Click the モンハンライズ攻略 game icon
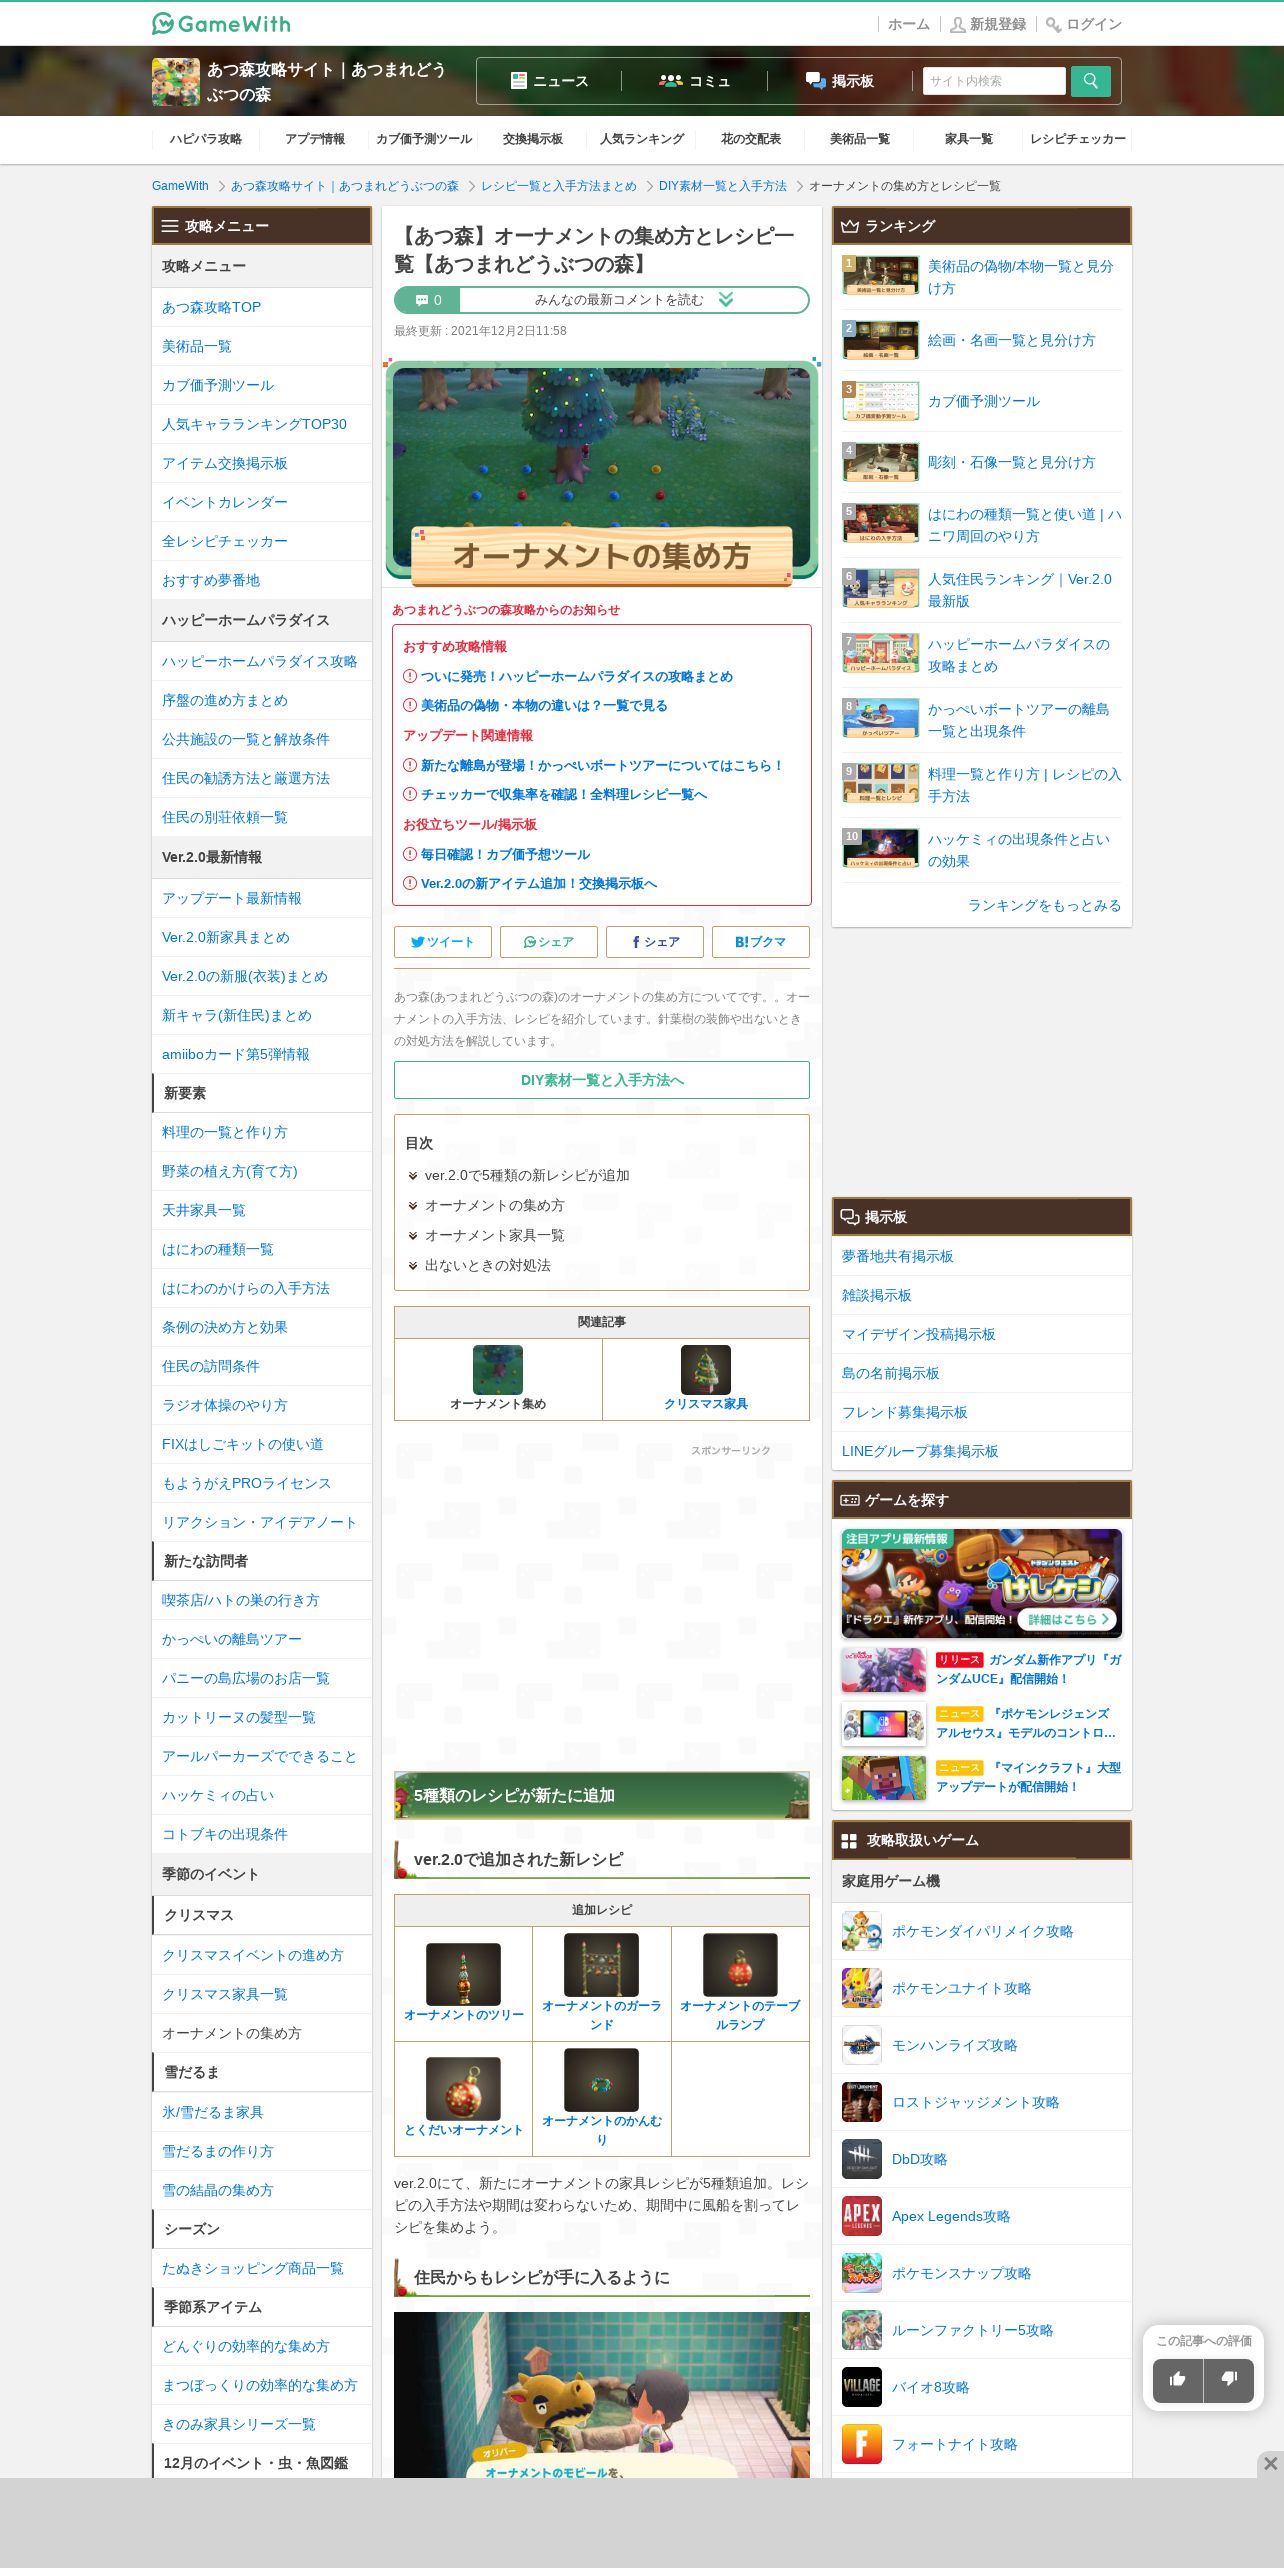 (861, 2045)
